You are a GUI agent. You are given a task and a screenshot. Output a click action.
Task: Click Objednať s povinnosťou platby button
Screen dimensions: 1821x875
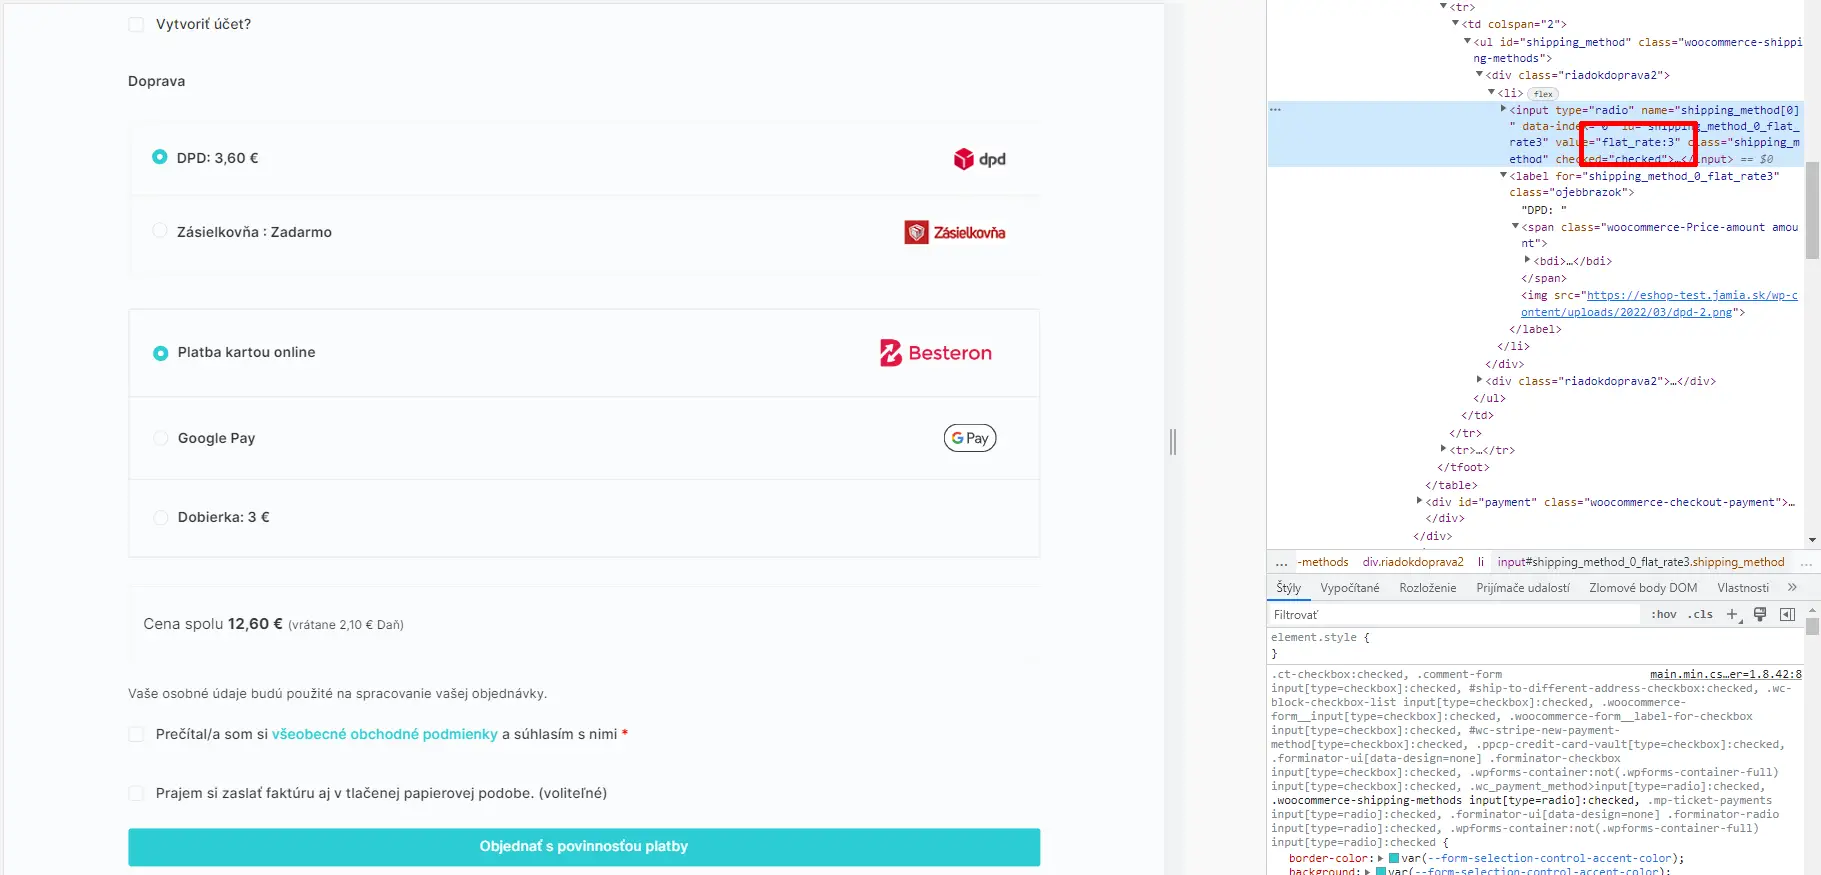coord(584,847)
